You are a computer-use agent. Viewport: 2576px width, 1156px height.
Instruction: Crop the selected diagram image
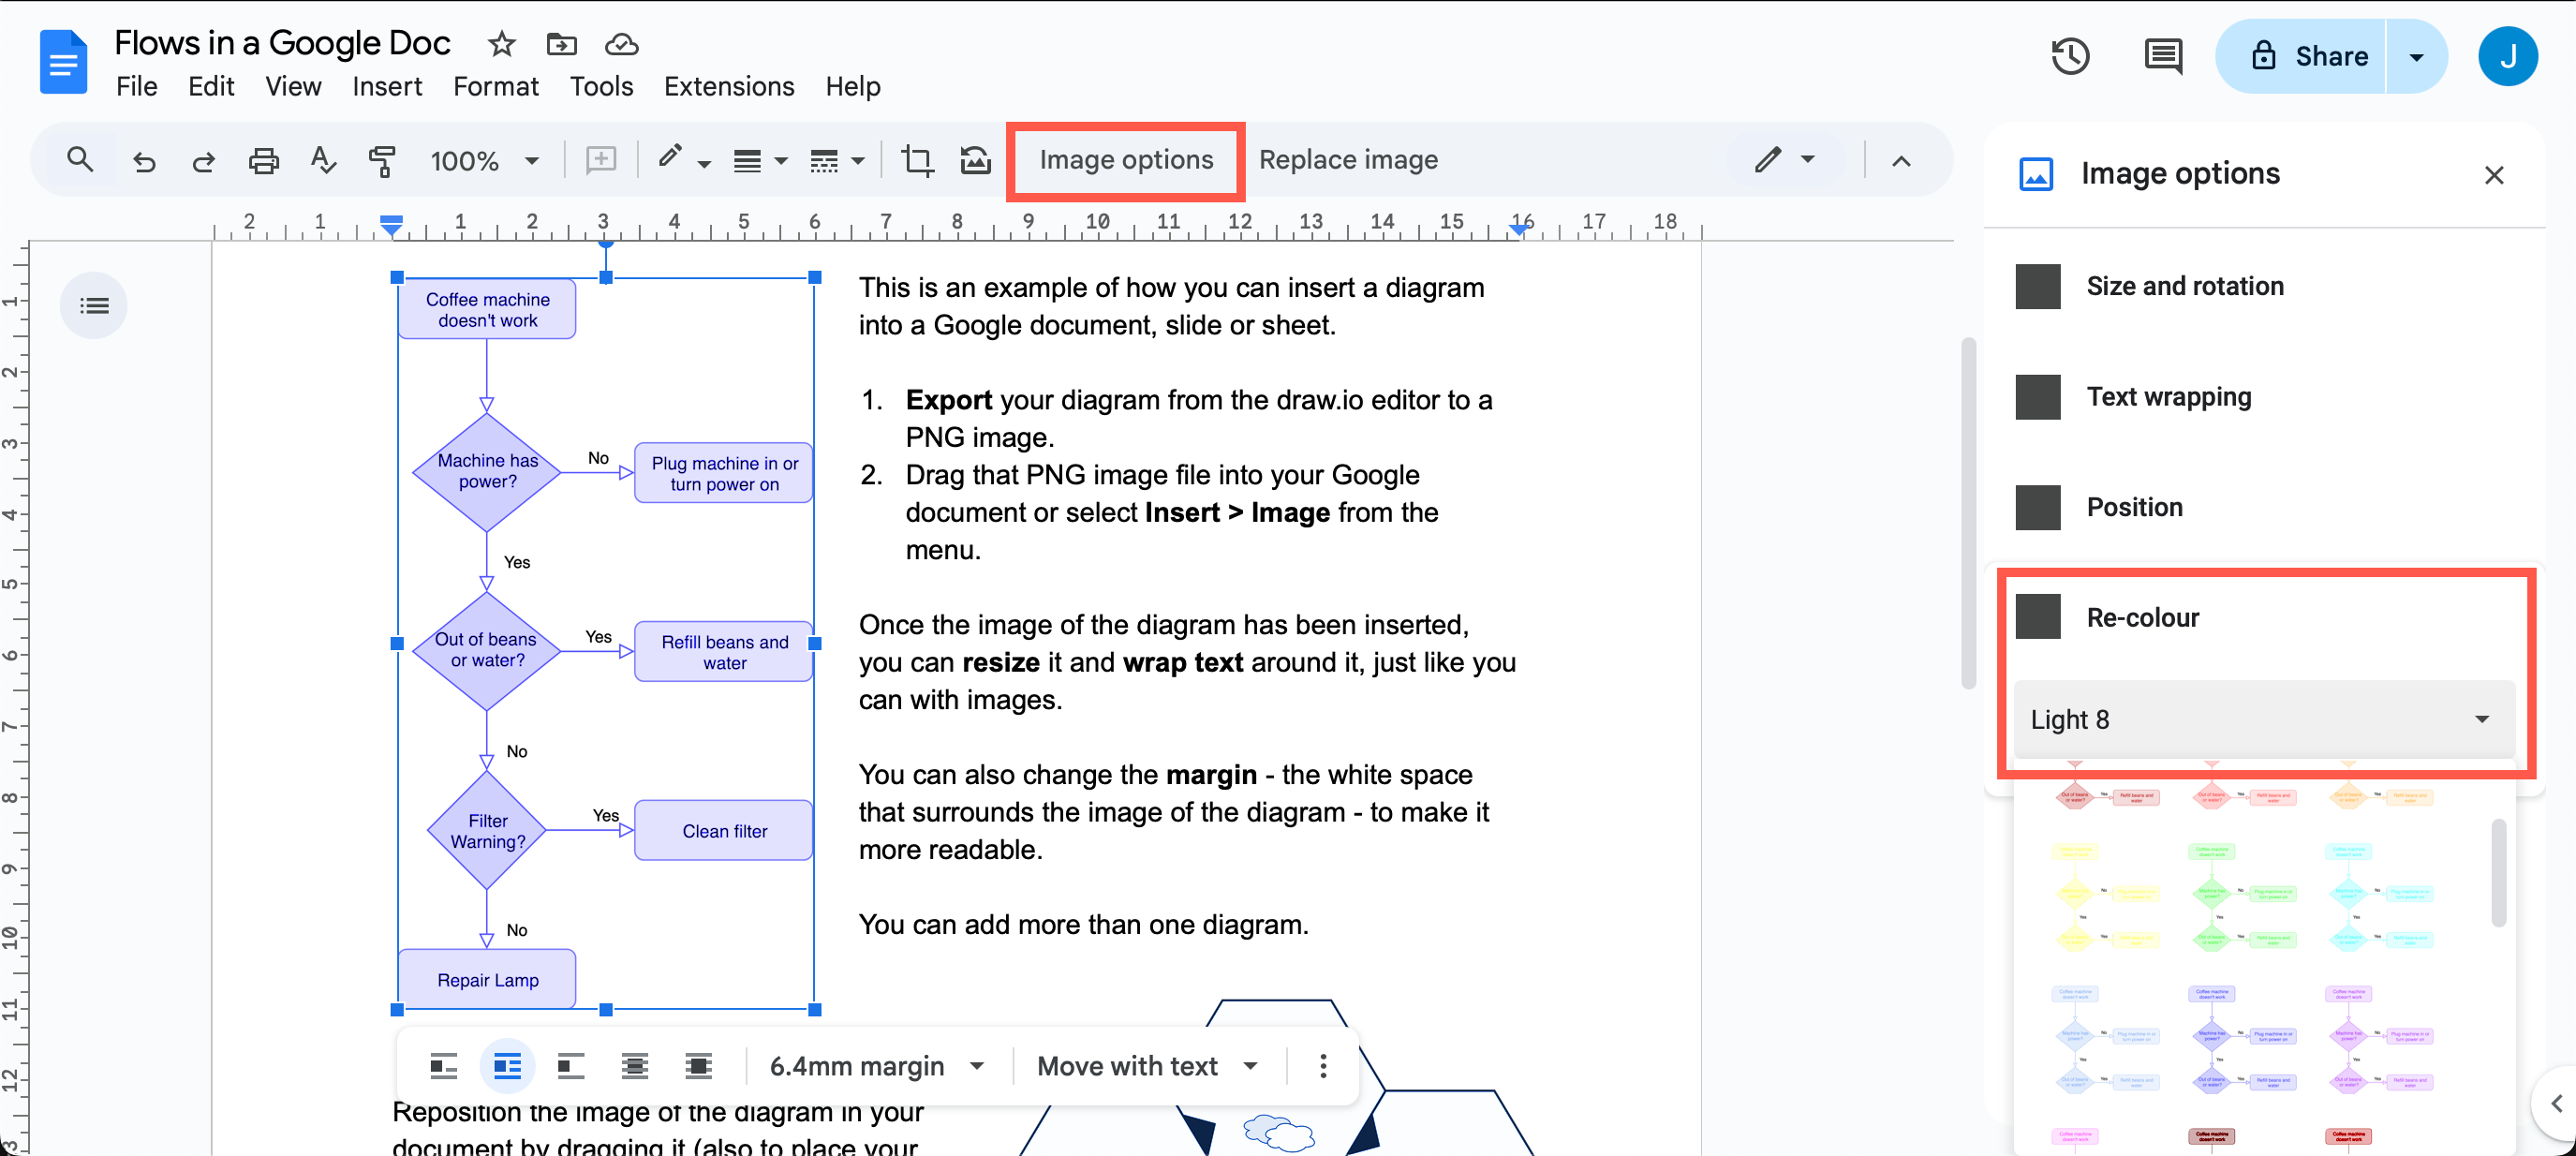coord(917,160)
